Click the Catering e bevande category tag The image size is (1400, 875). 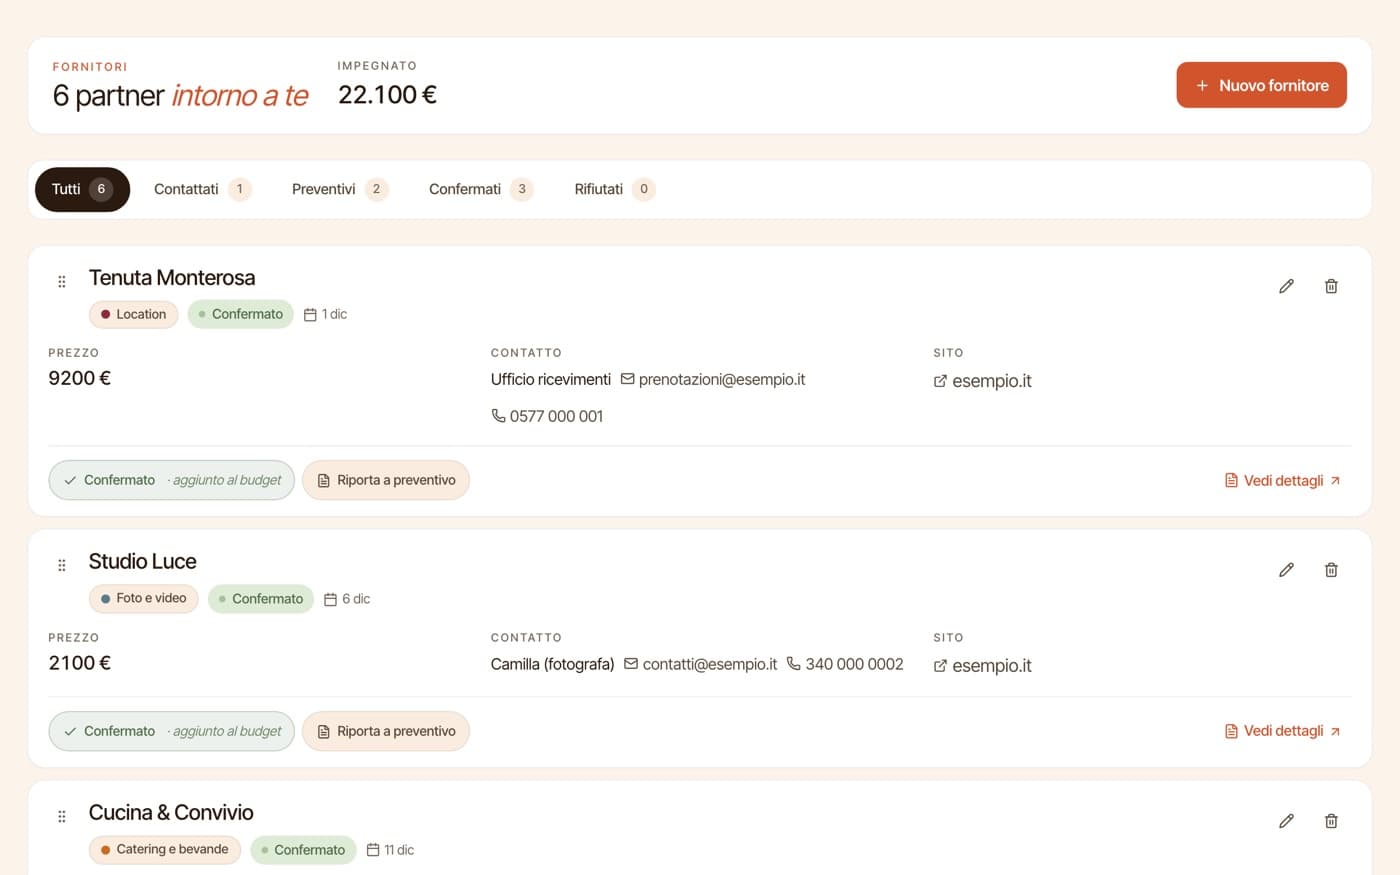[164, 849]
